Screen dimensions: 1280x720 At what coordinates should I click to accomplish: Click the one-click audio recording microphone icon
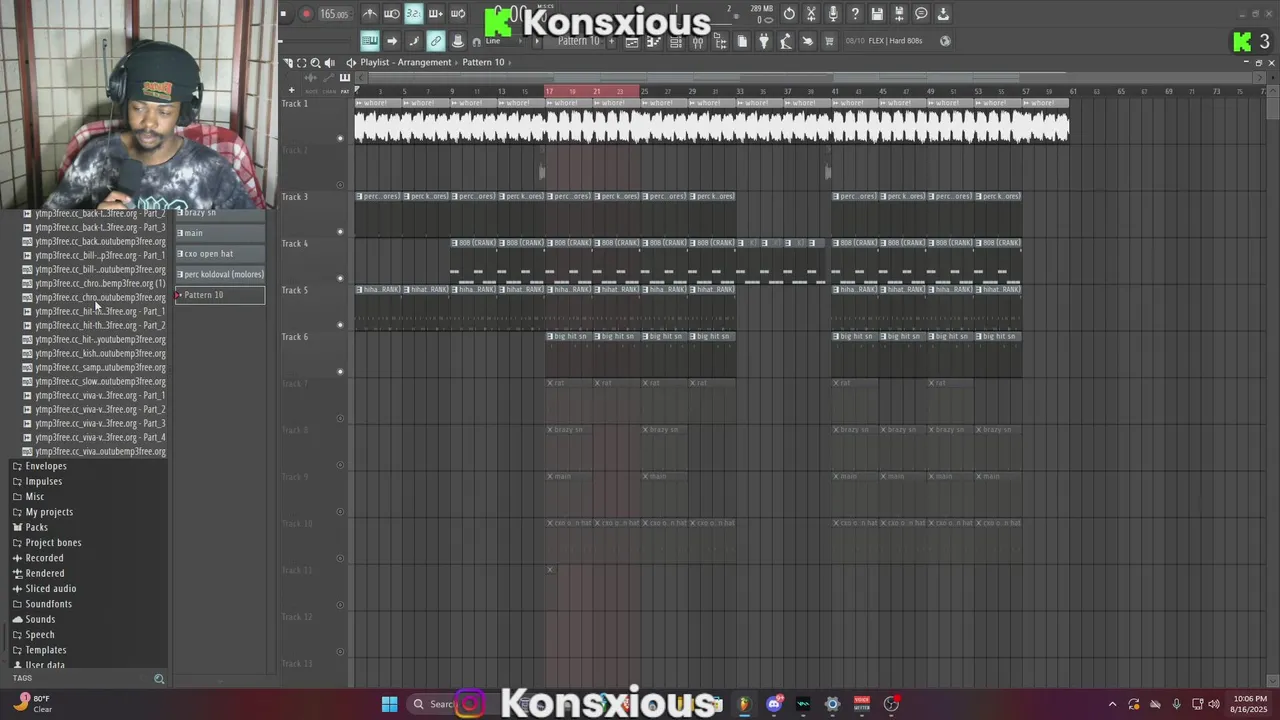coord(833,14)
